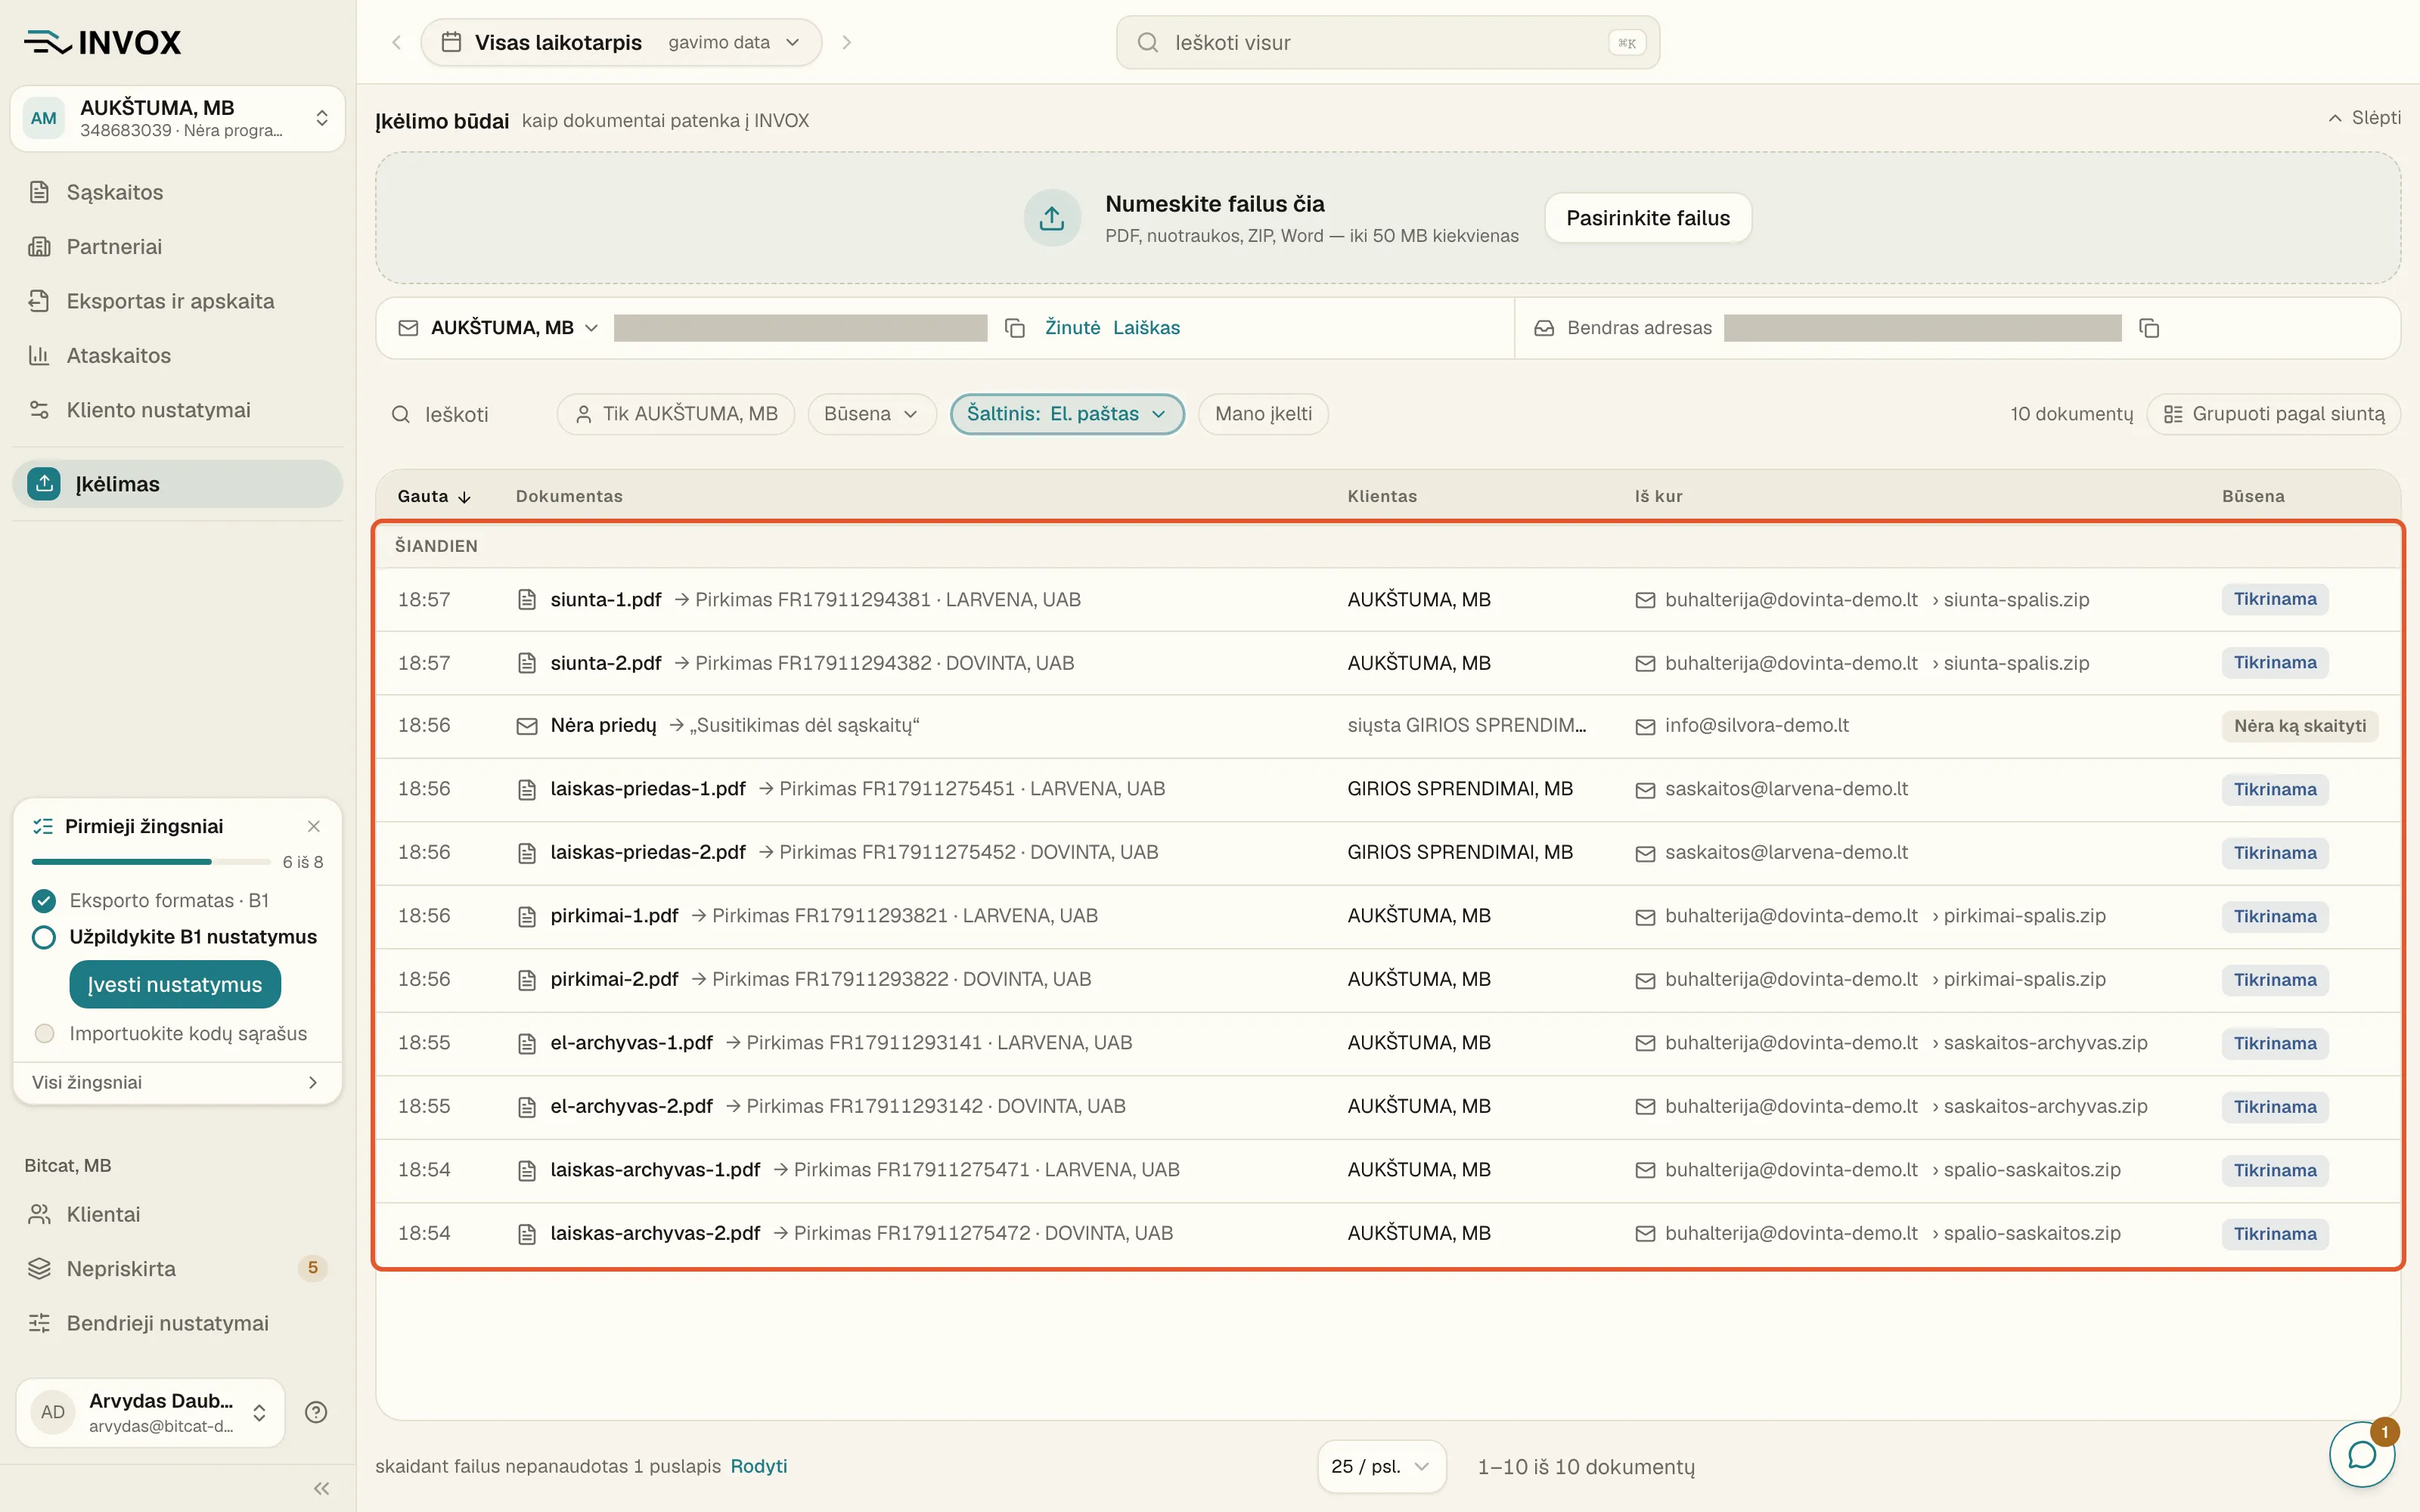Open the chat support bubble
Image resolution: width=2420 pixels, height=1512 pixels.
(x=2361, y=1454)
